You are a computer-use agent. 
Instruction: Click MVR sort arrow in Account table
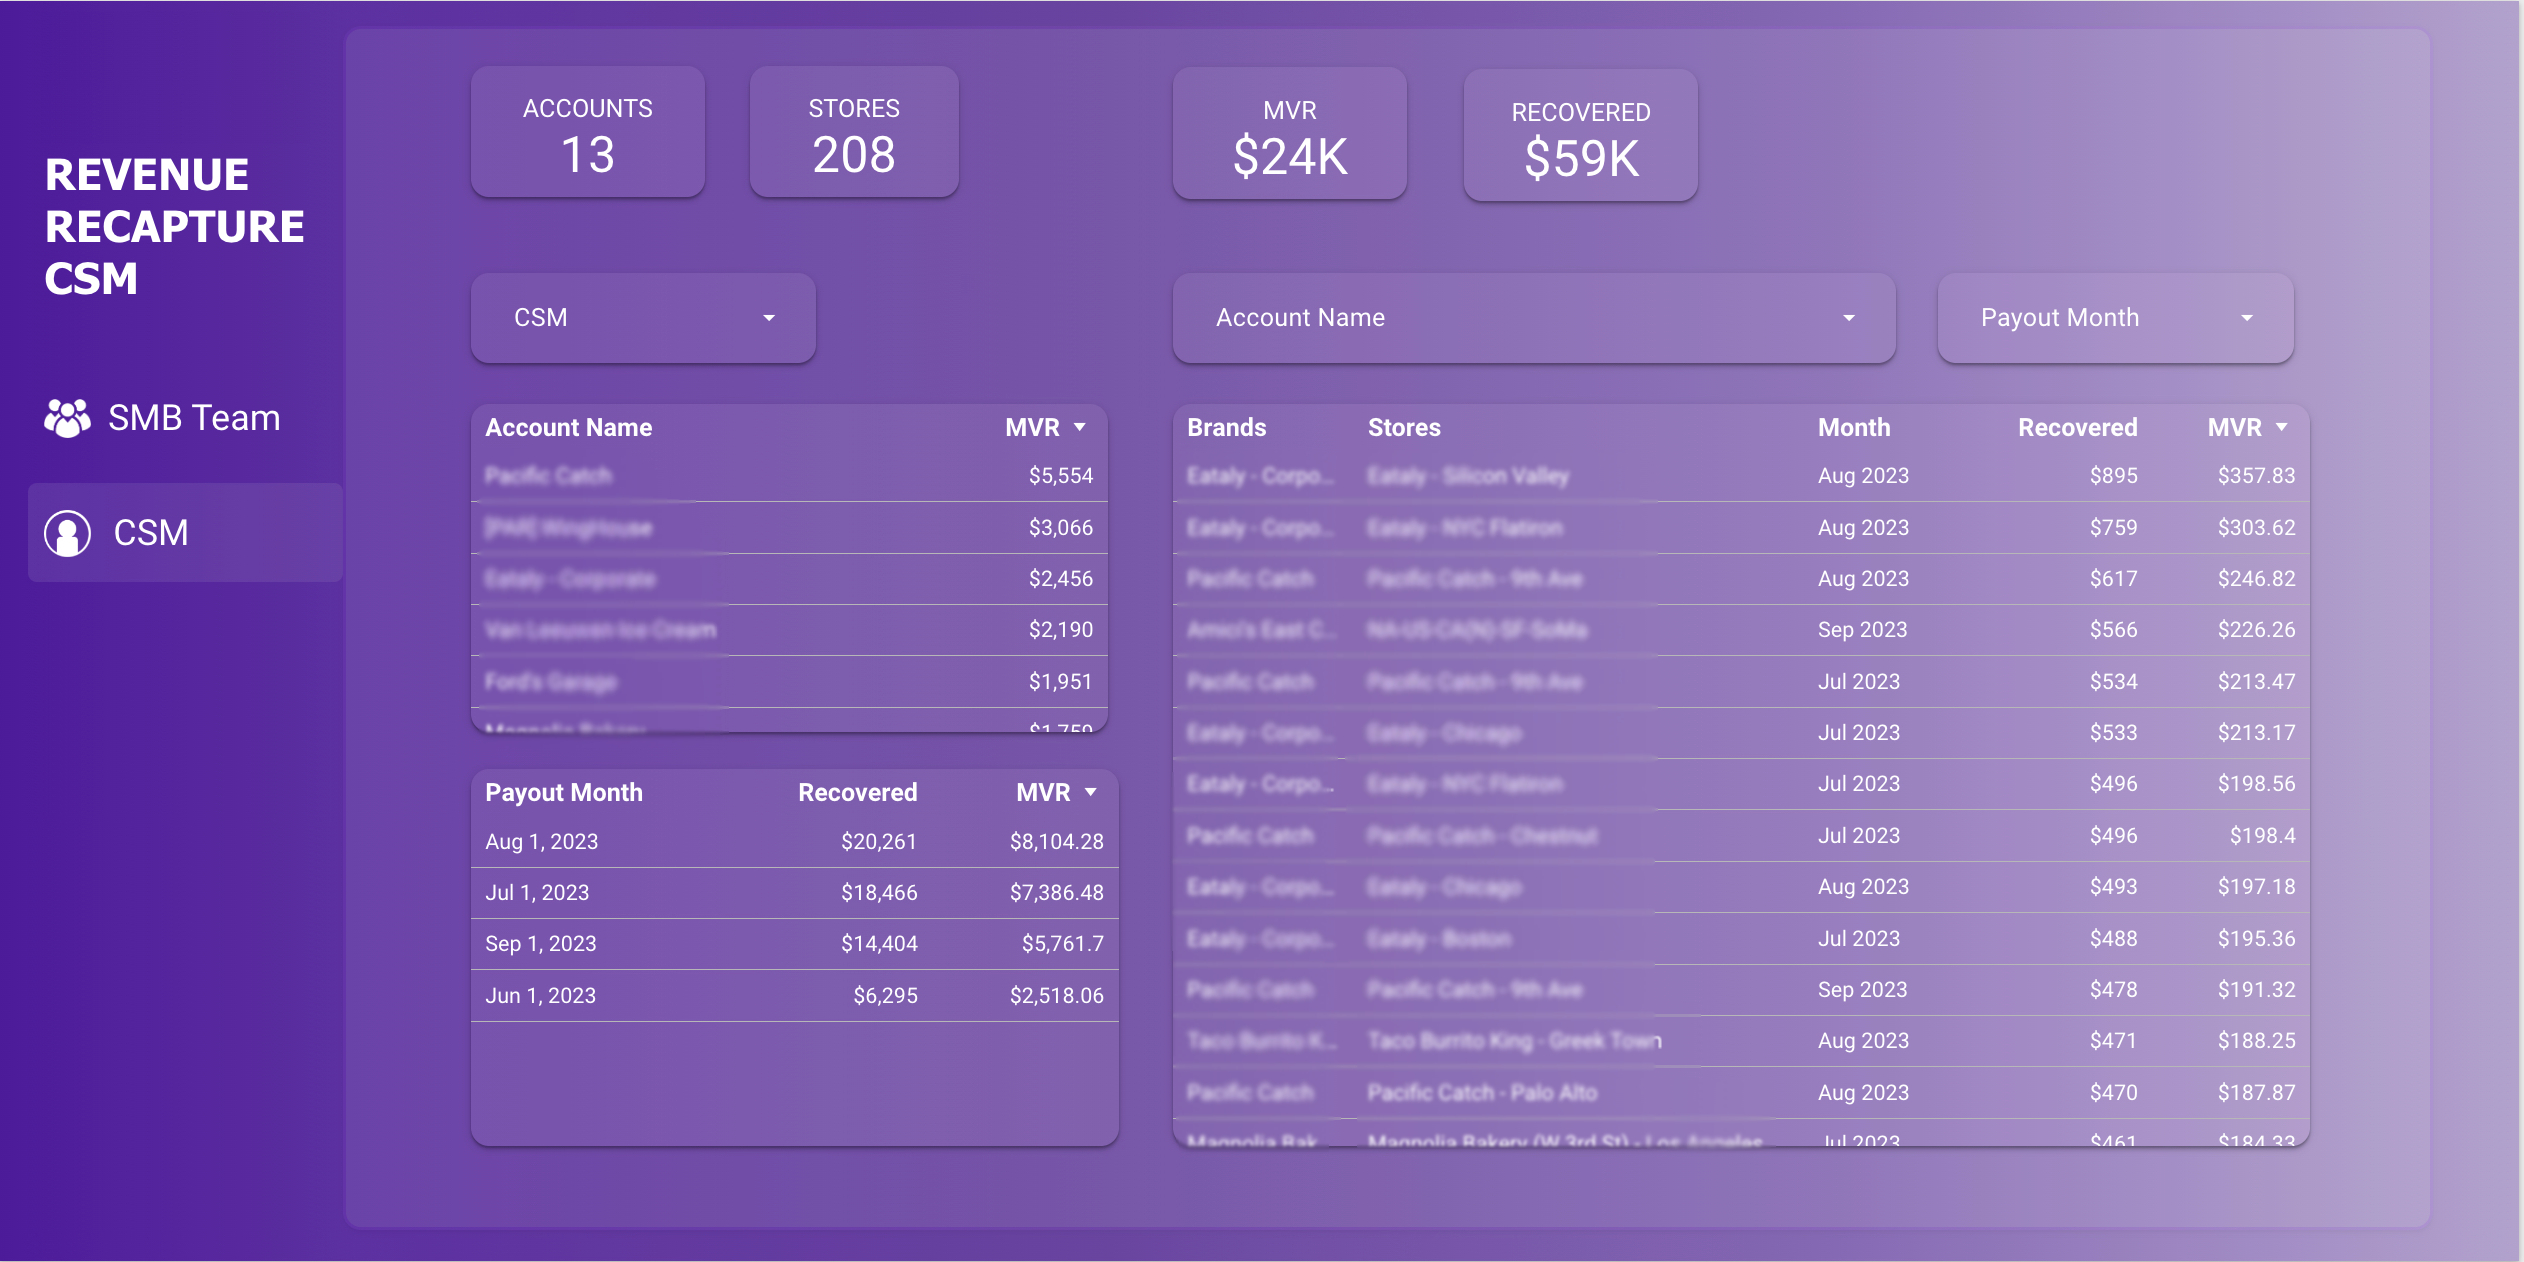1080,427
